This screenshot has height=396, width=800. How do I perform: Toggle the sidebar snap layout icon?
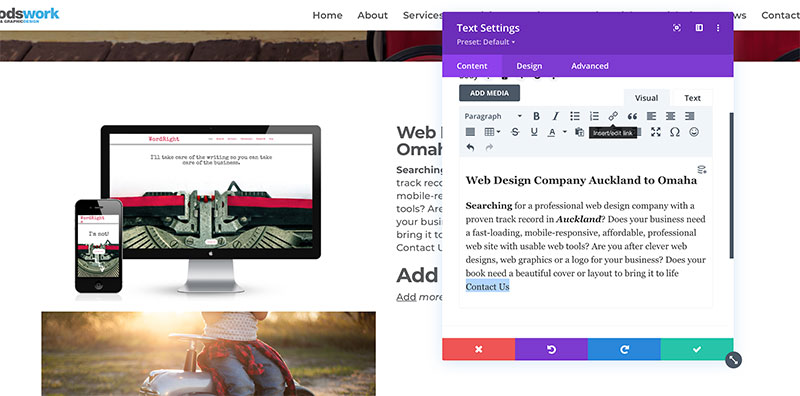699,28
